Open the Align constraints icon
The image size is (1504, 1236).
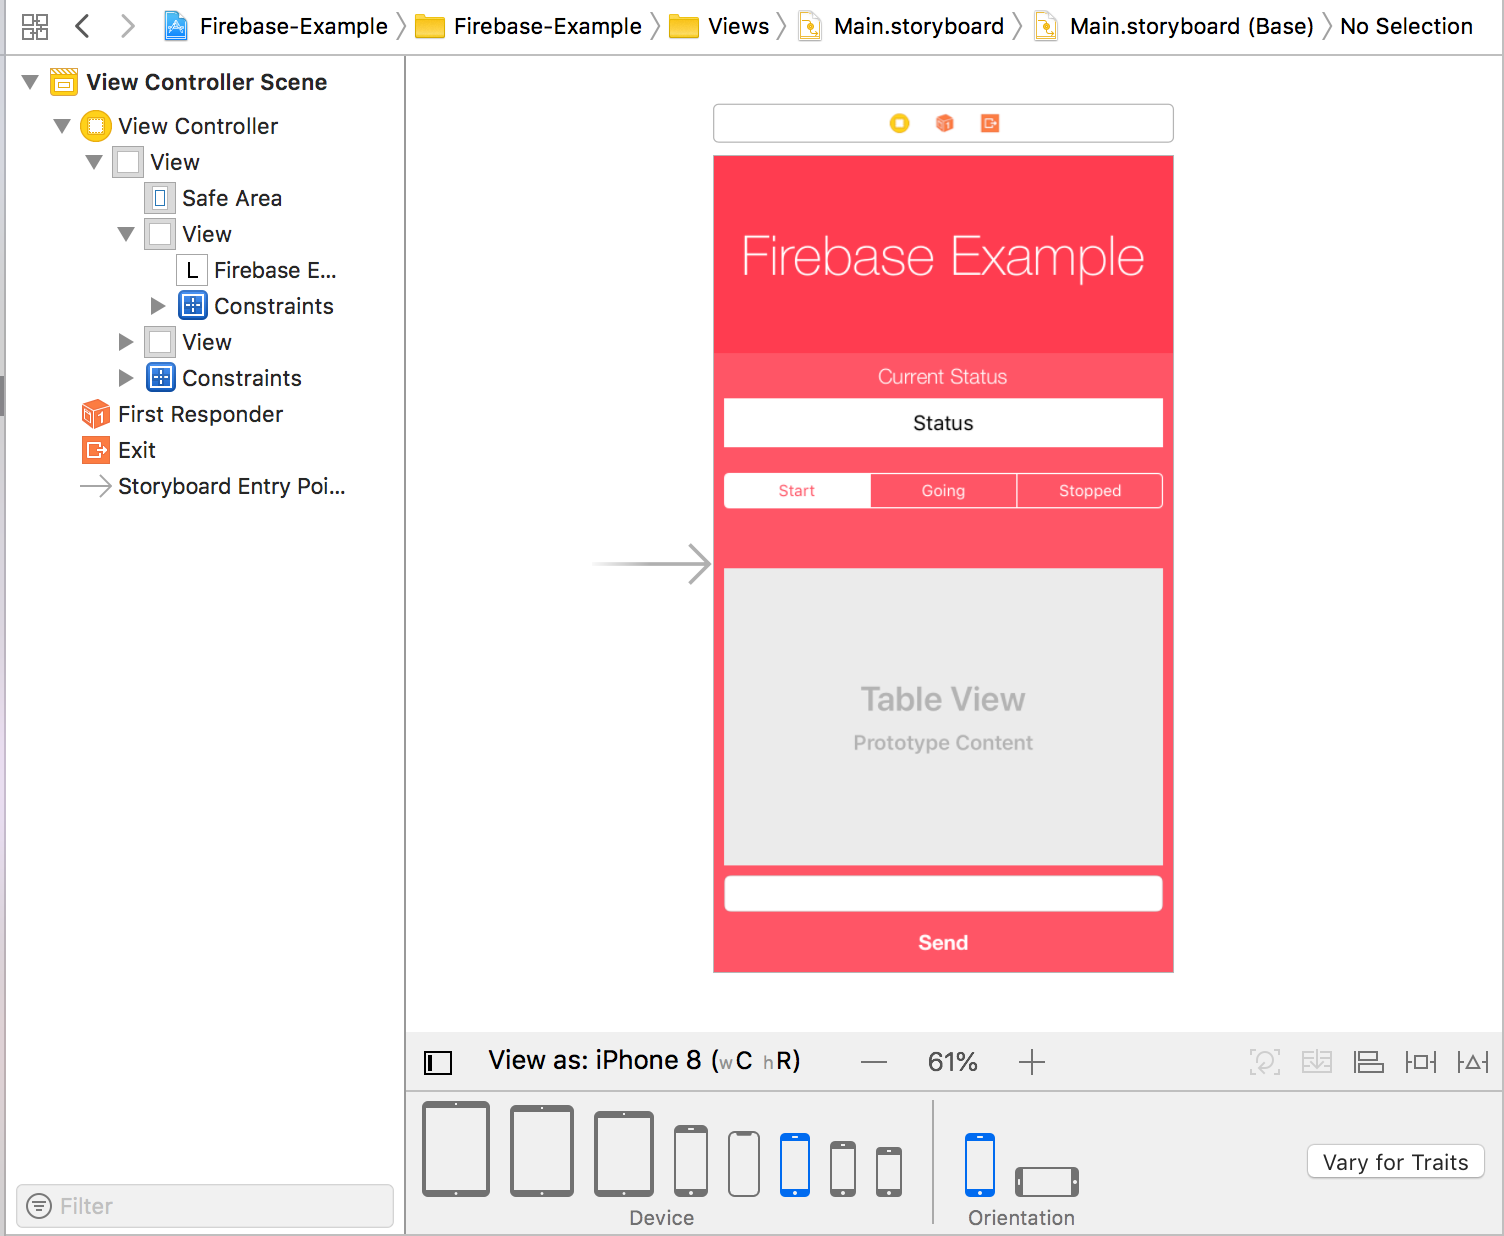tap(1368, 1062)
